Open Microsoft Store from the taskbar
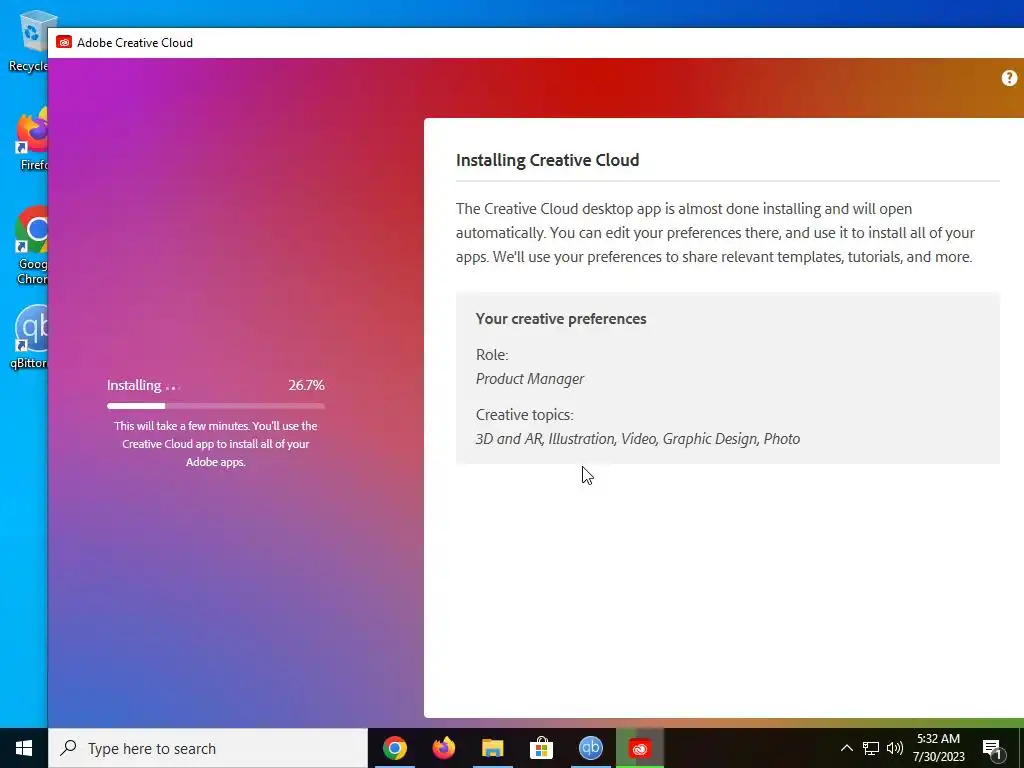1024x768 pixels. pyautogui.click(x=541, y=748)
